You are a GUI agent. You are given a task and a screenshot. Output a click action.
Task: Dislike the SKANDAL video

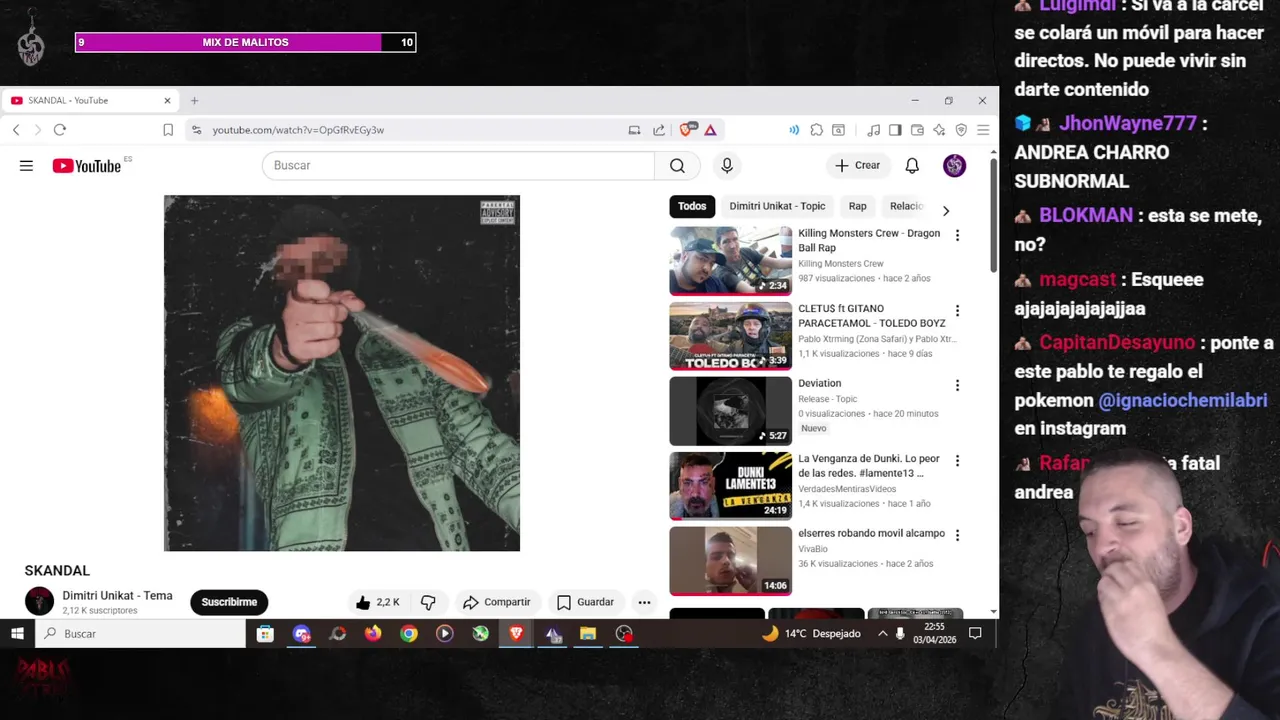click(x=428, y=602)
